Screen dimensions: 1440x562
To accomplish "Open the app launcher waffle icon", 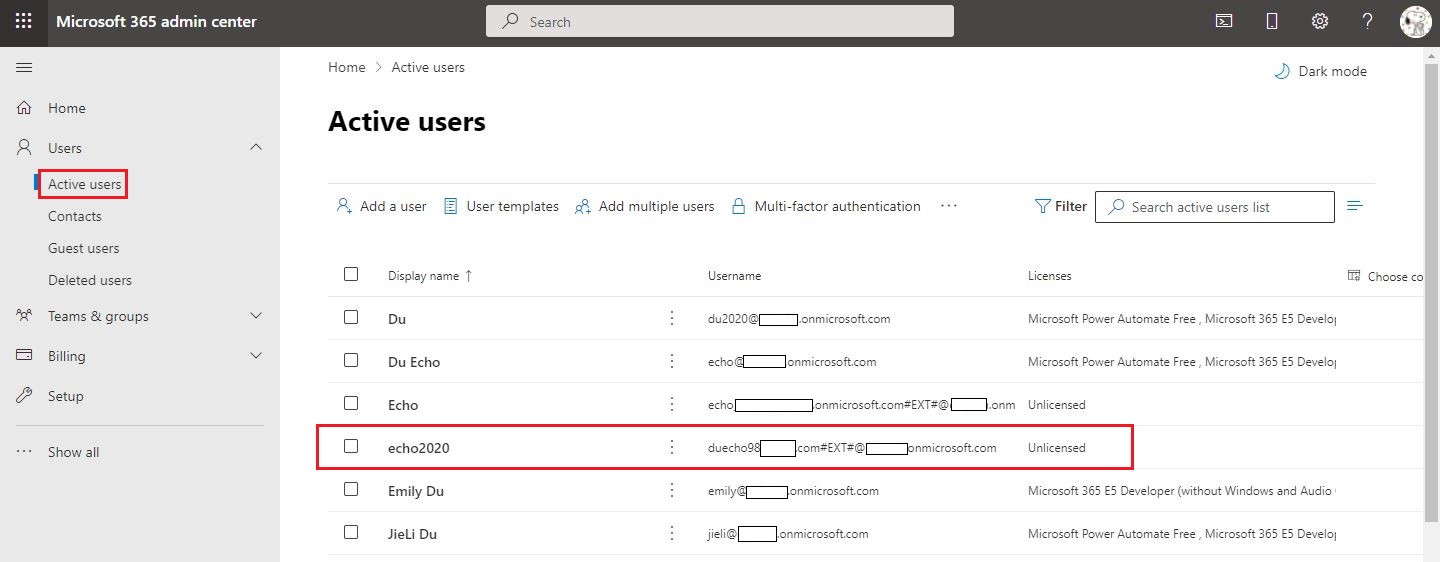I will point(23,21).
